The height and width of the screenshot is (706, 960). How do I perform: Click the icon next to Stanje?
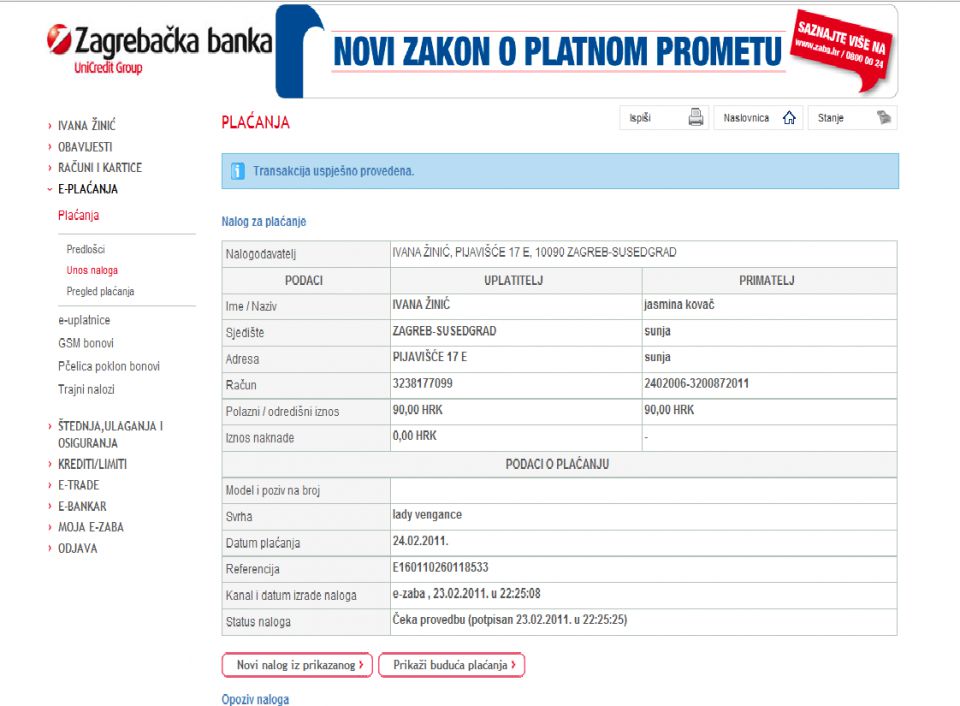883,117
